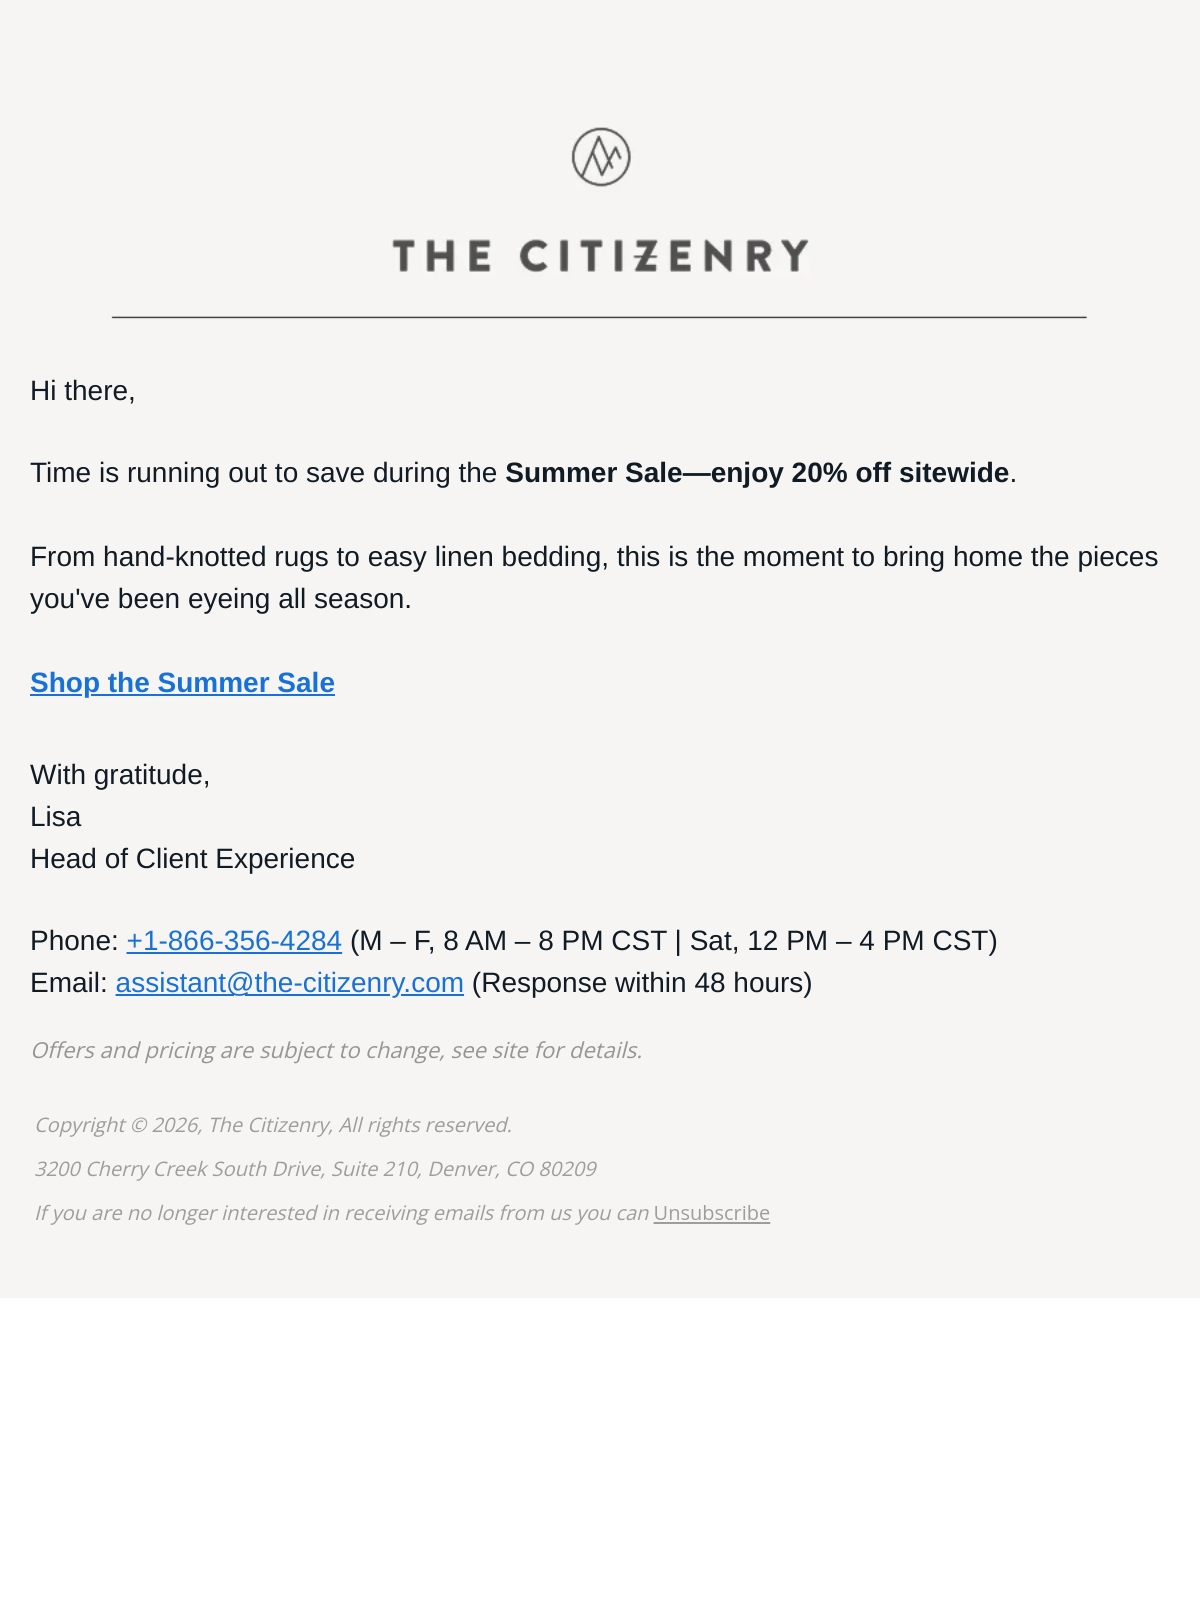Click 'Head of Client Experience' title
This screenshot has width=1200, height=1600.
(x=192, y=859)
